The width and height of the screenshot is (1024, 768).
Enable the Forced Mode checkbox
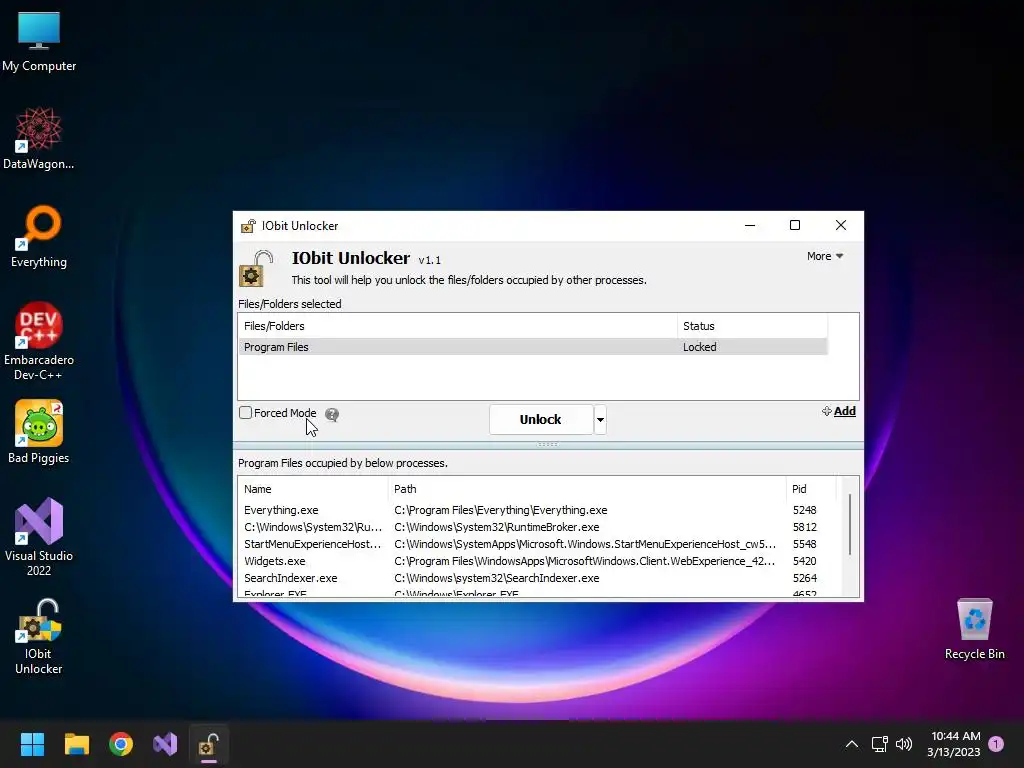pos(246,413)
